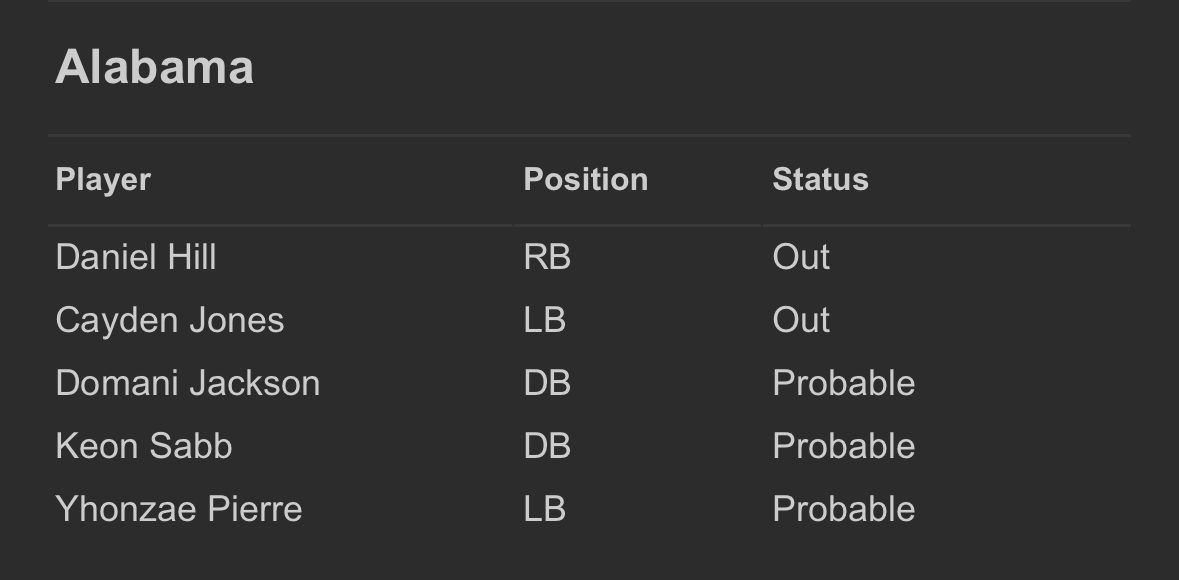Click LB position for Cayden Jones

pos(545,321)
